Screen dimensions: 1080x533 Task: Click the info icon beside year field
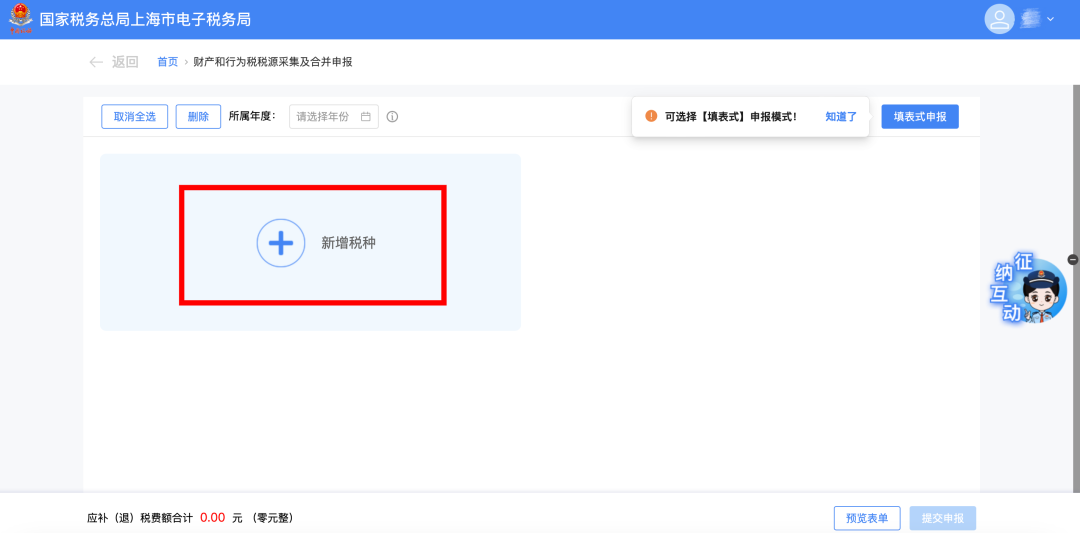pyautogui.click(x=392, y=116)
